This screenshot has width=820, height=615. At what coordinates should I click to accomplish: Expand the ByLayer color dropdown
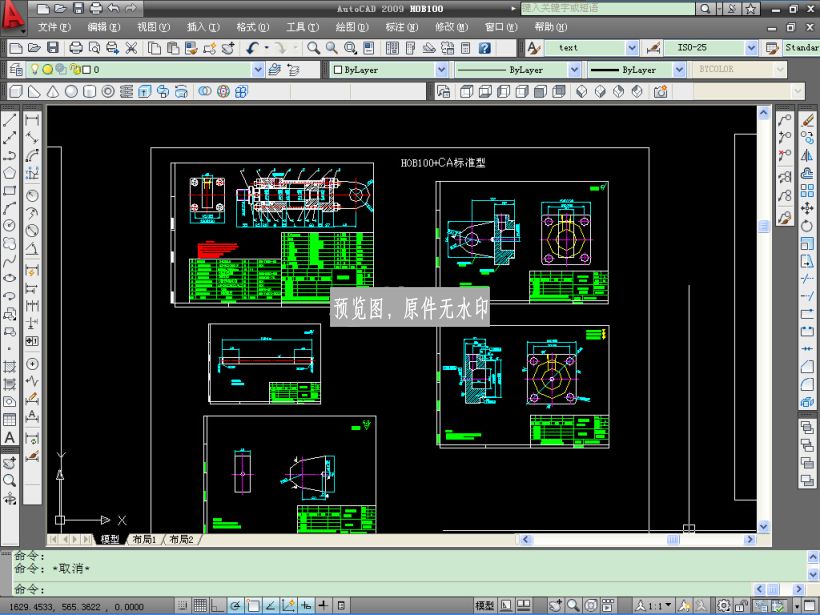click(x=441, y=70)
